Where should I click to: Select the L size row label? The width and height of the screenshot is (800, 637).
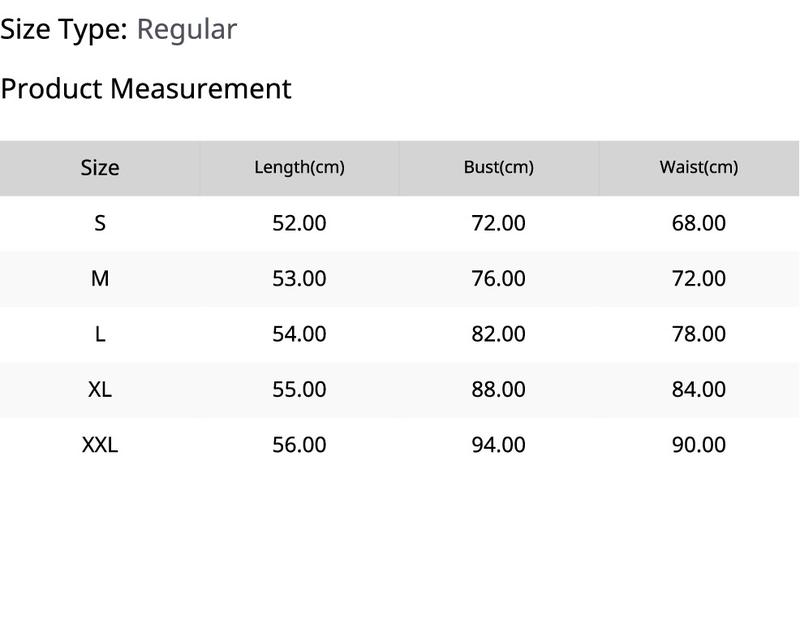coord(100,334)
